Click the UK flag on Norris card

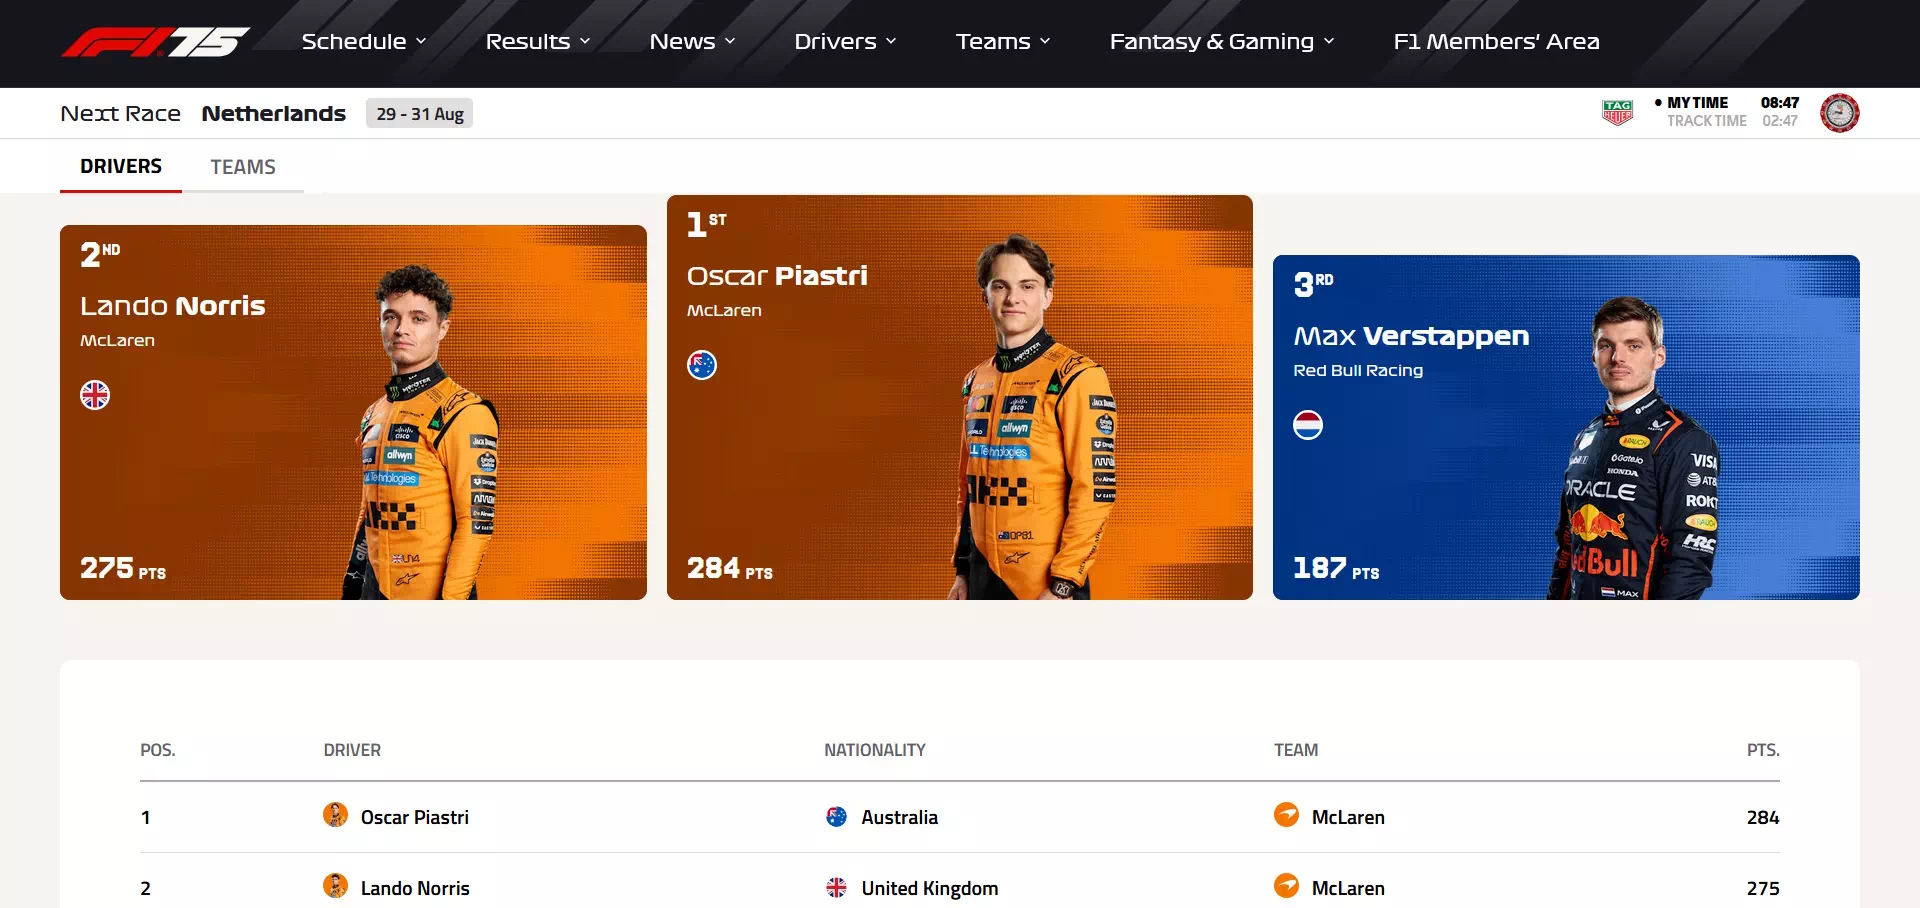(95, 395)
